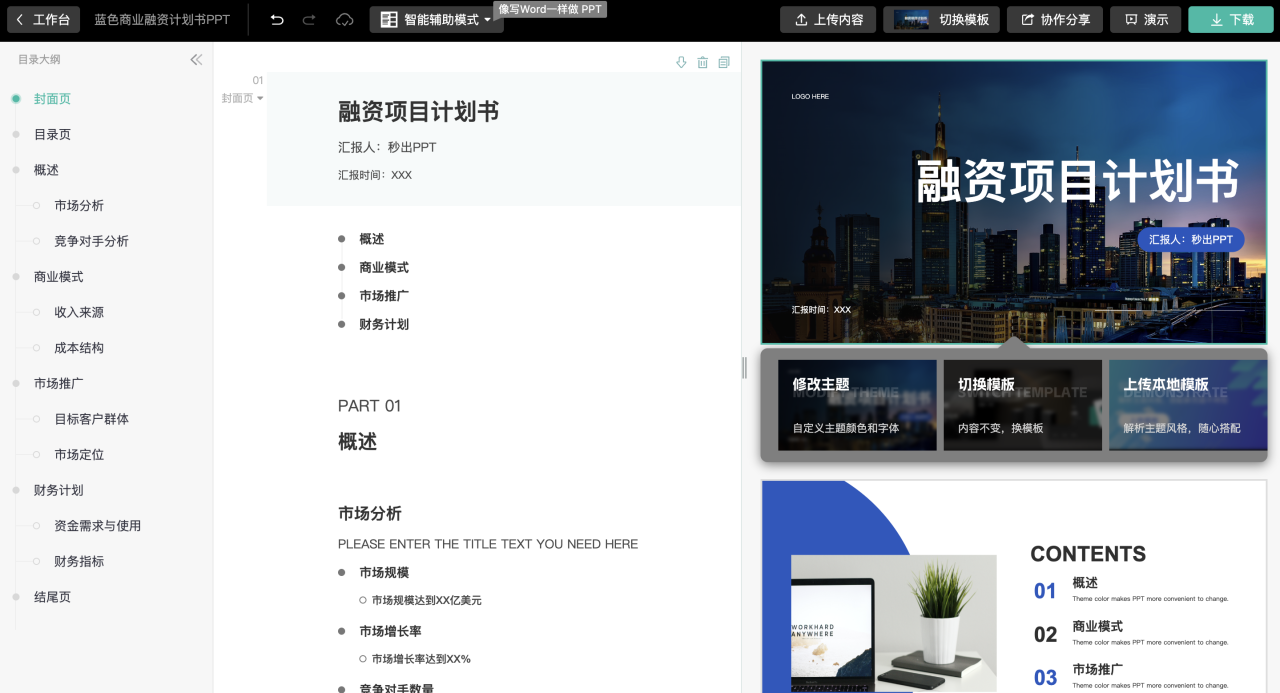Go back to 工作台
1280x693 pixels.
[43, 20]
